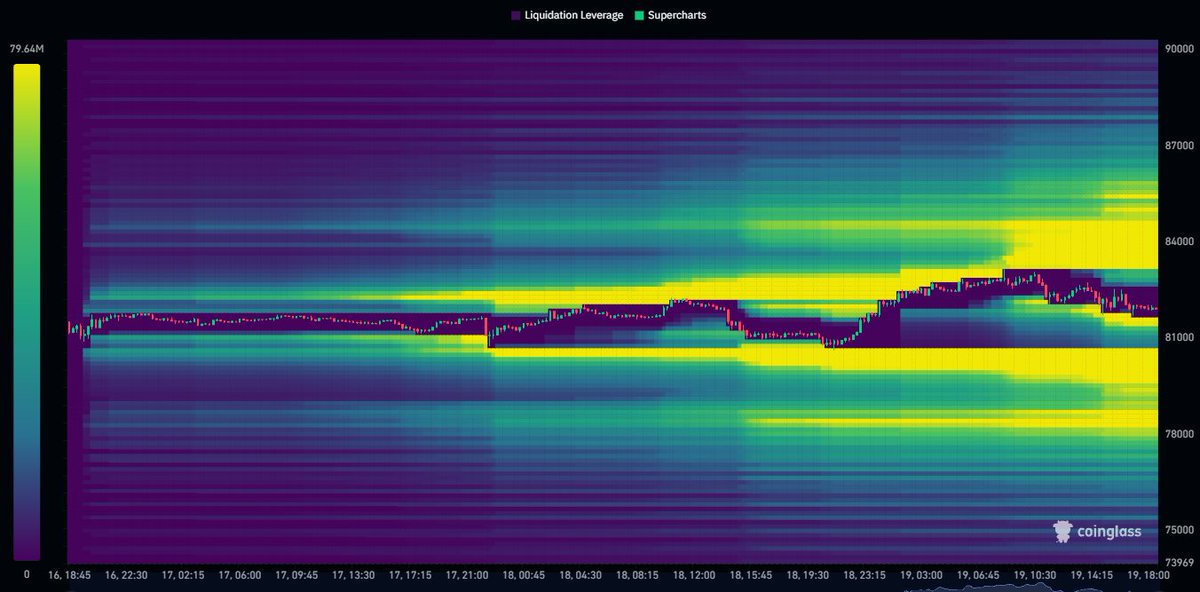Click the yellow-to-purple color scale bar
The height and width of the screenshot is (592, 1200).
pyautogui.click(x=27, y=312)
